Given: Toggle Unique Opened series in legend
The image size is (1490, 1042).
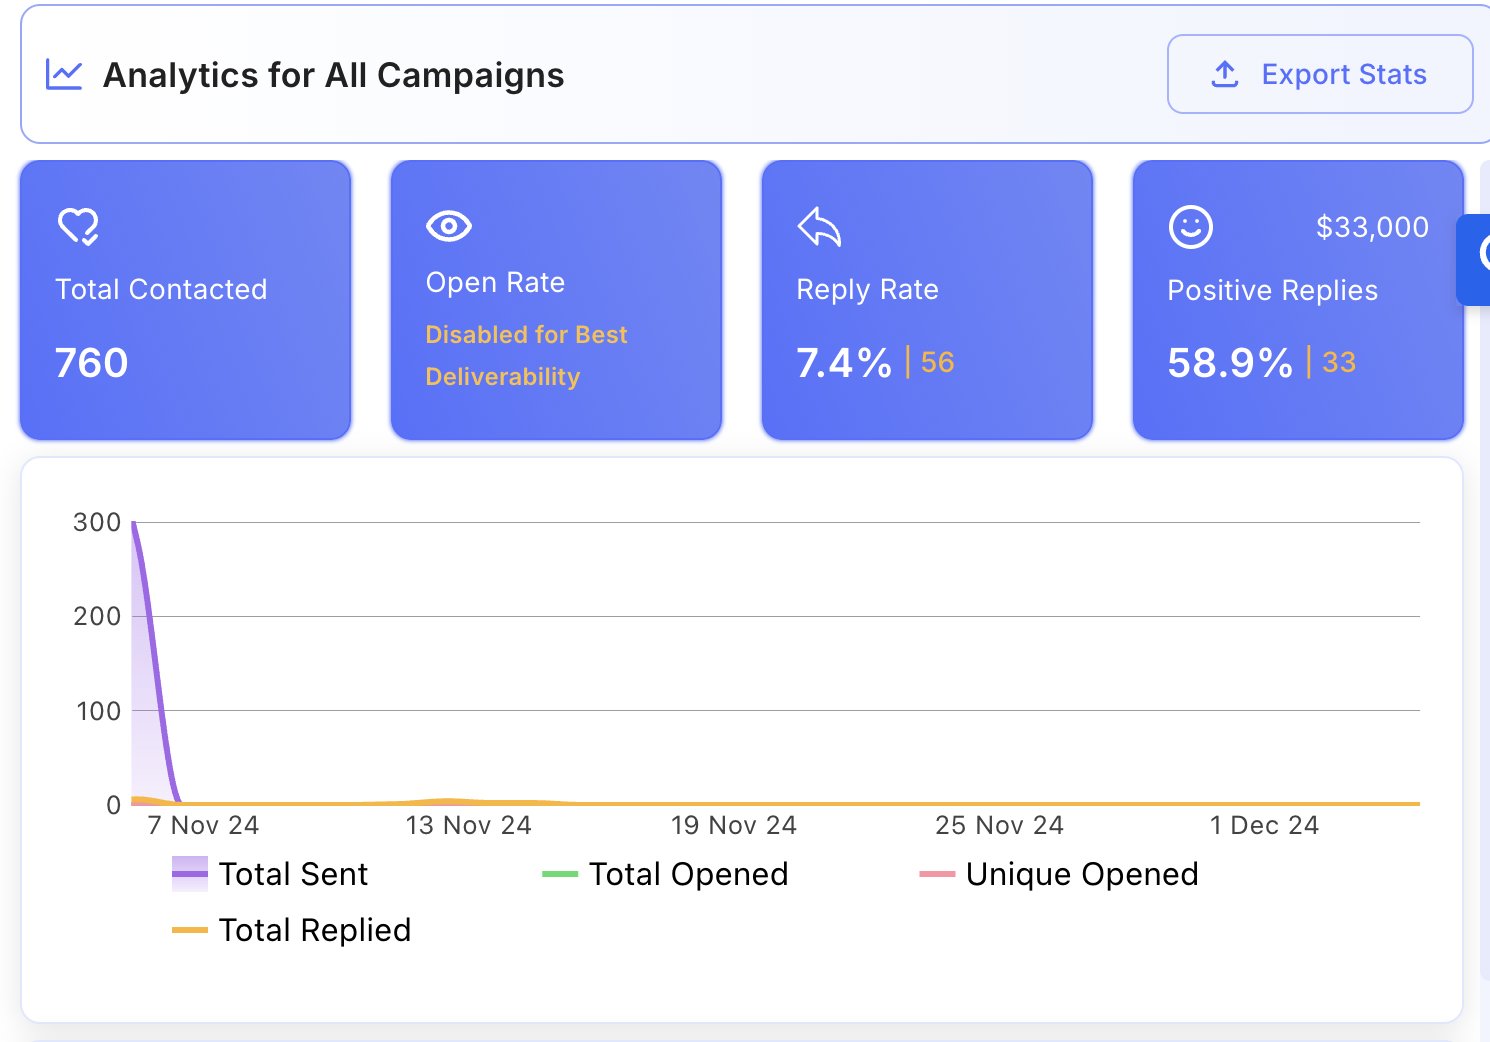Looking at the screenshot, I should coord(1081,875).
